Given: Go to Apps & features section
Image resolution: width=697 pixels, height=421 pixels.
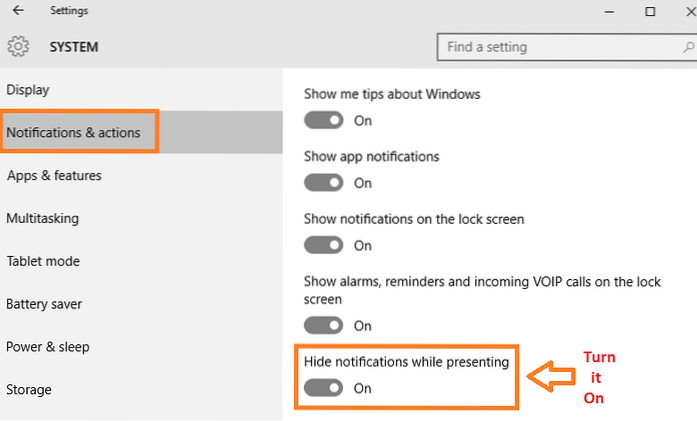Looking at the screenshot, I should 54,176.
